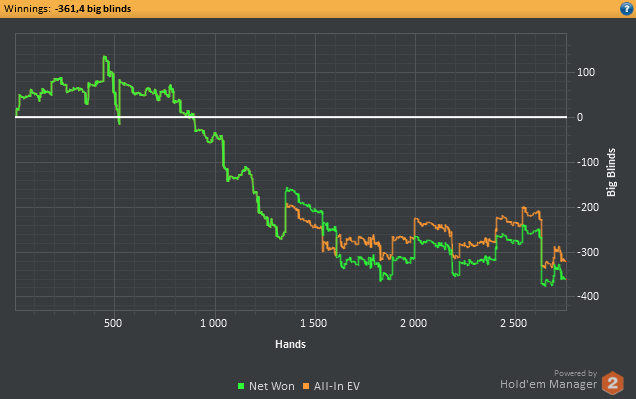Click the 500 hands axis label
This screenshot has width=636, height=399.
113,323
